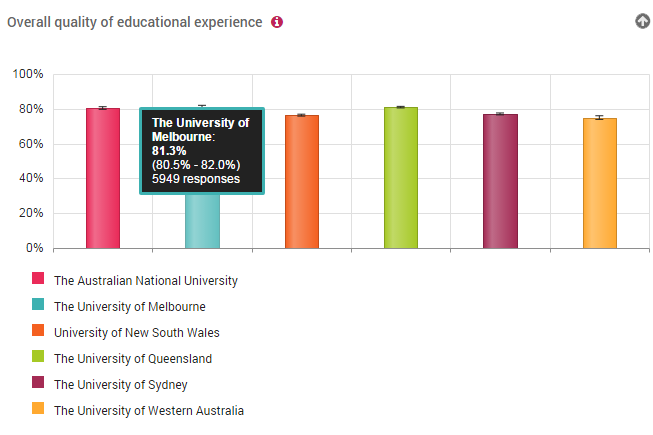The image size is (653, 435).
Task: Select the teal Melbourne bar below tooltip
Action: [x=202, y=221]
